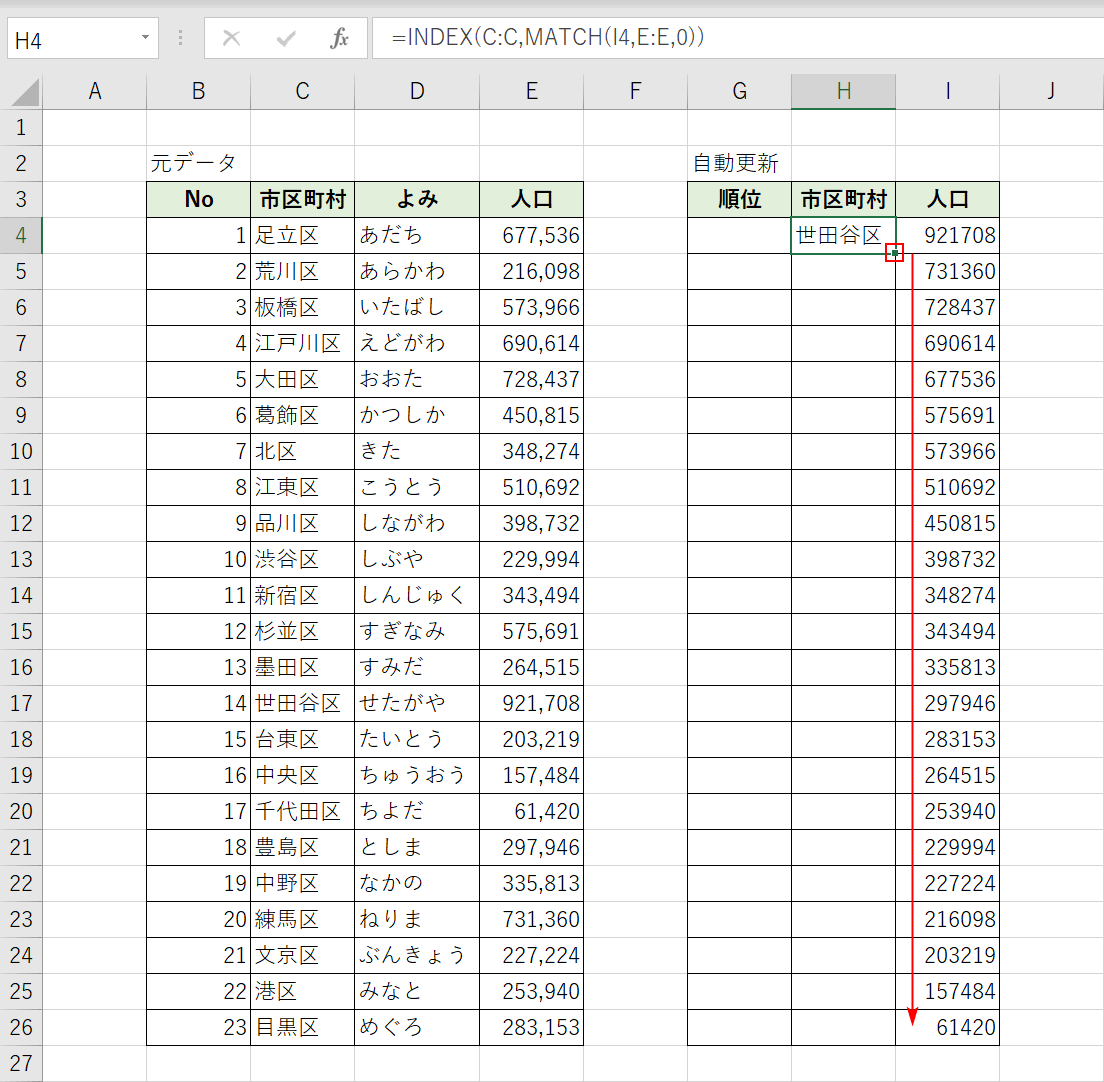Click the cell with value 283,153

point(532,1027)
